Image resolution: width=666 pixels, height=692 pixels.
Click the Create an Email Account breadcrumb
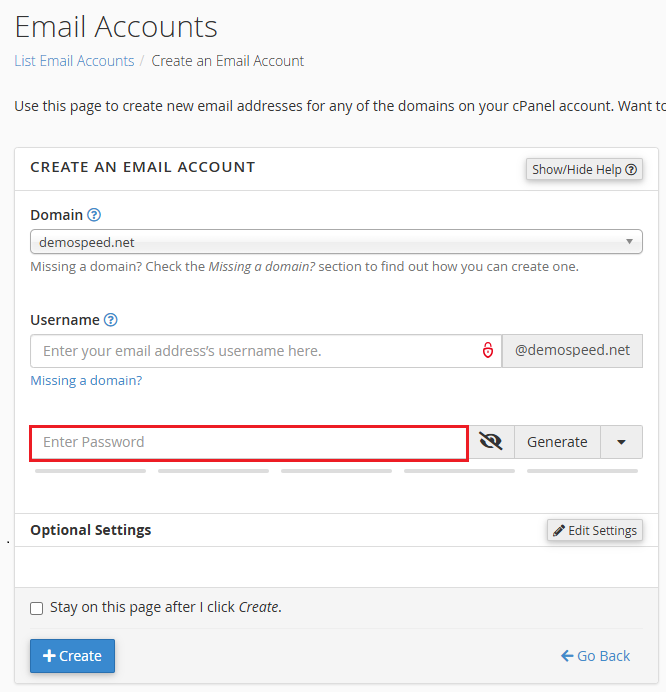pyautogui.click(x=228, y=61)
